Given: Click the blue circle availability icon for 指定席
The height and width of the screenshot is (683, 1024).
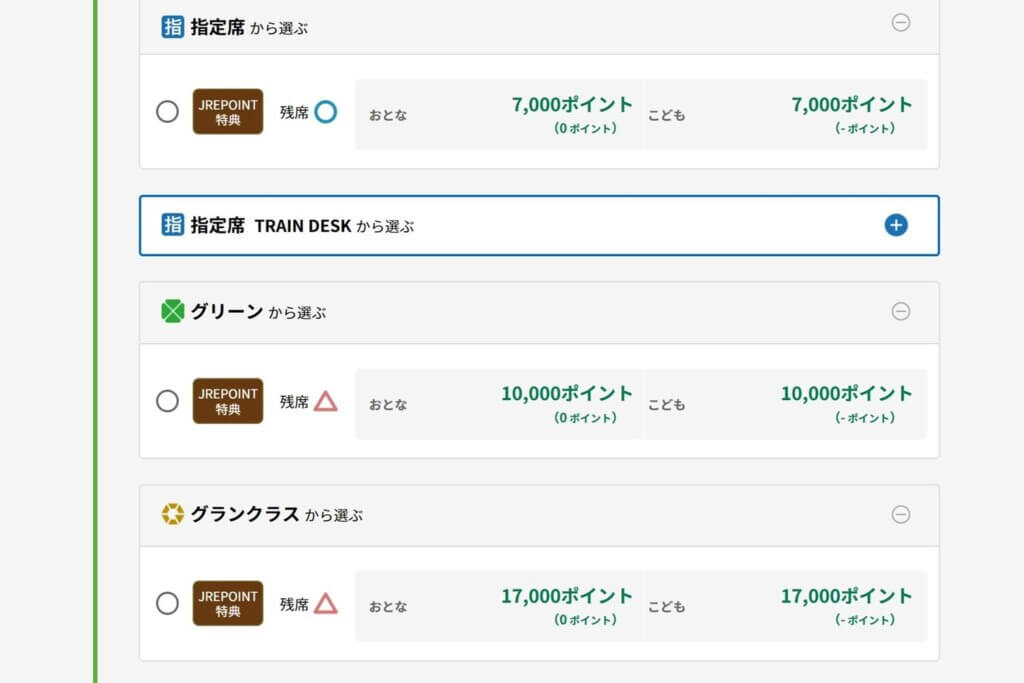Looking at the screenshot, I should coord(325,112).
